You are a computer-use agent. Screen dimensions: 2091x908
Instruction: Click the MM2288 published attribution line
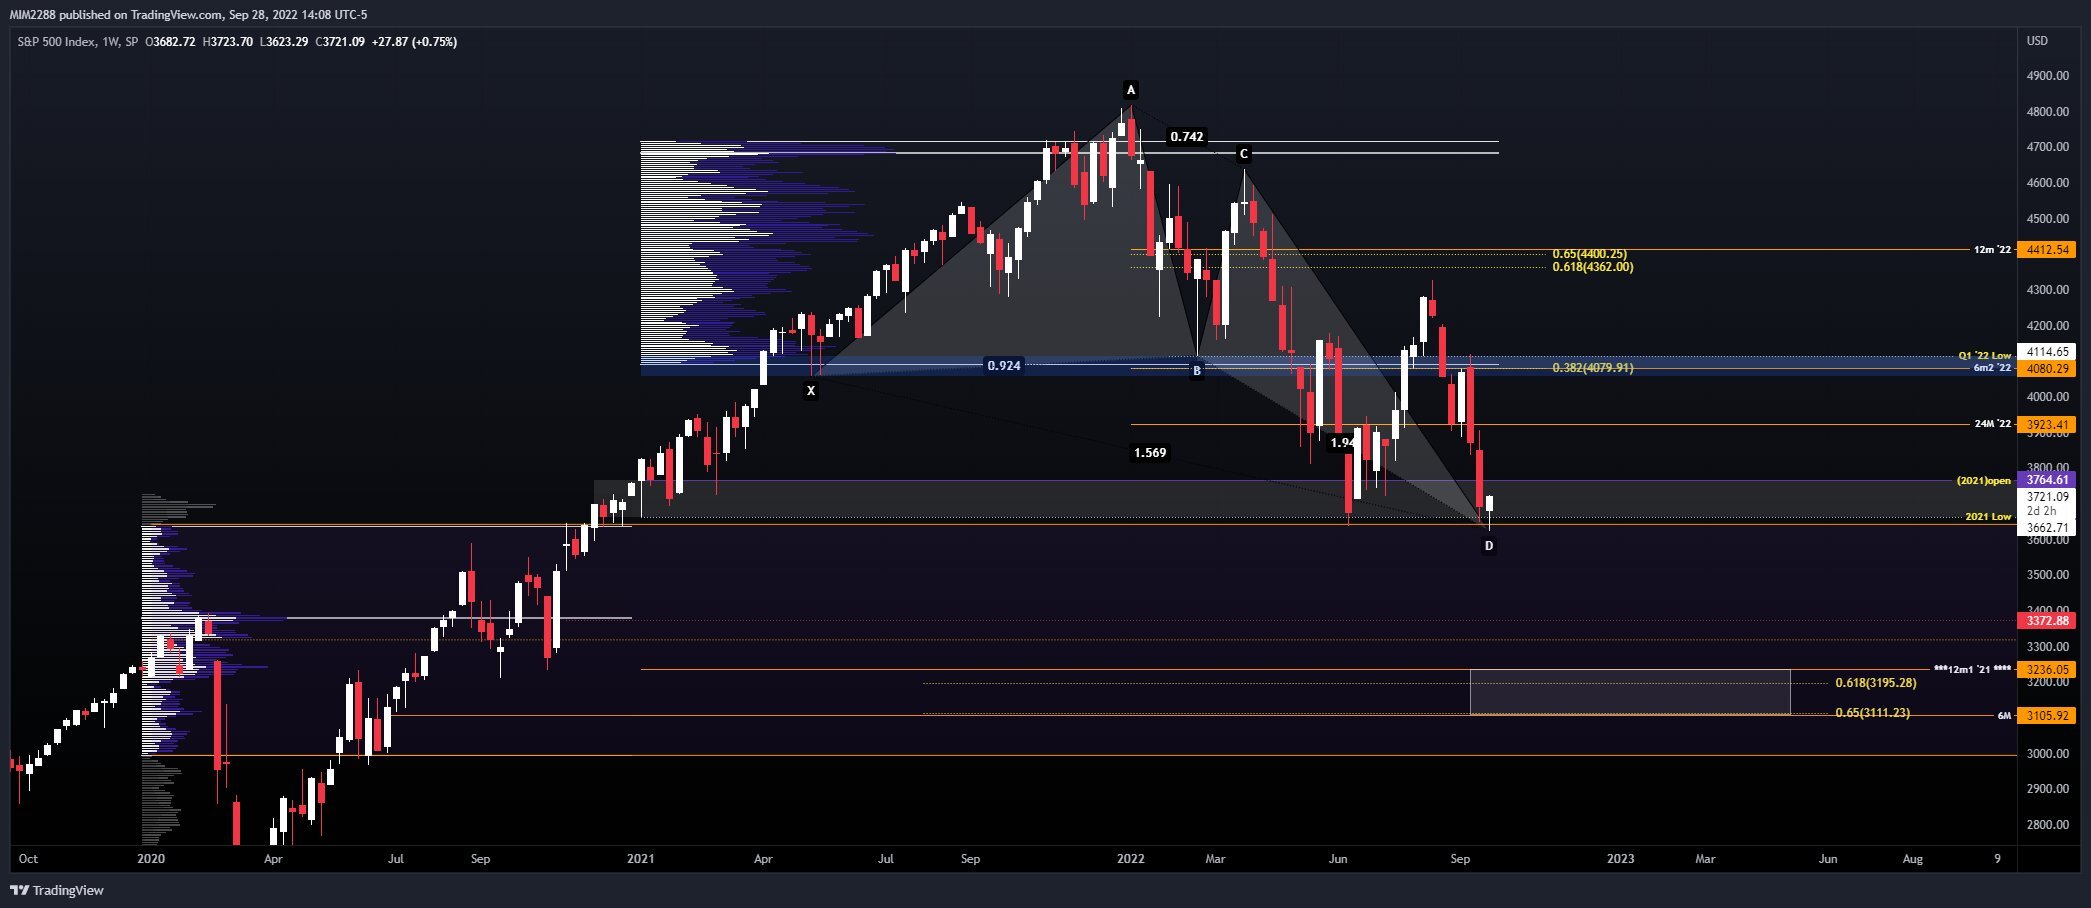pyautogui.click(x=189, y=14)
